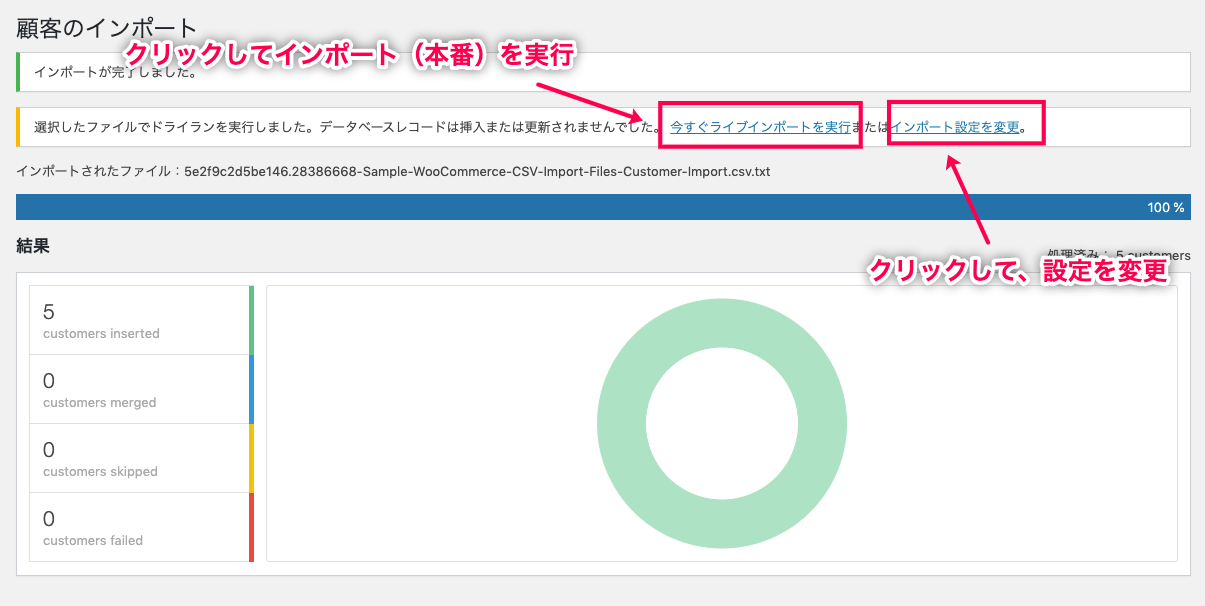
Task: Select the customers inserted result tile
Action: coord(141,320)
